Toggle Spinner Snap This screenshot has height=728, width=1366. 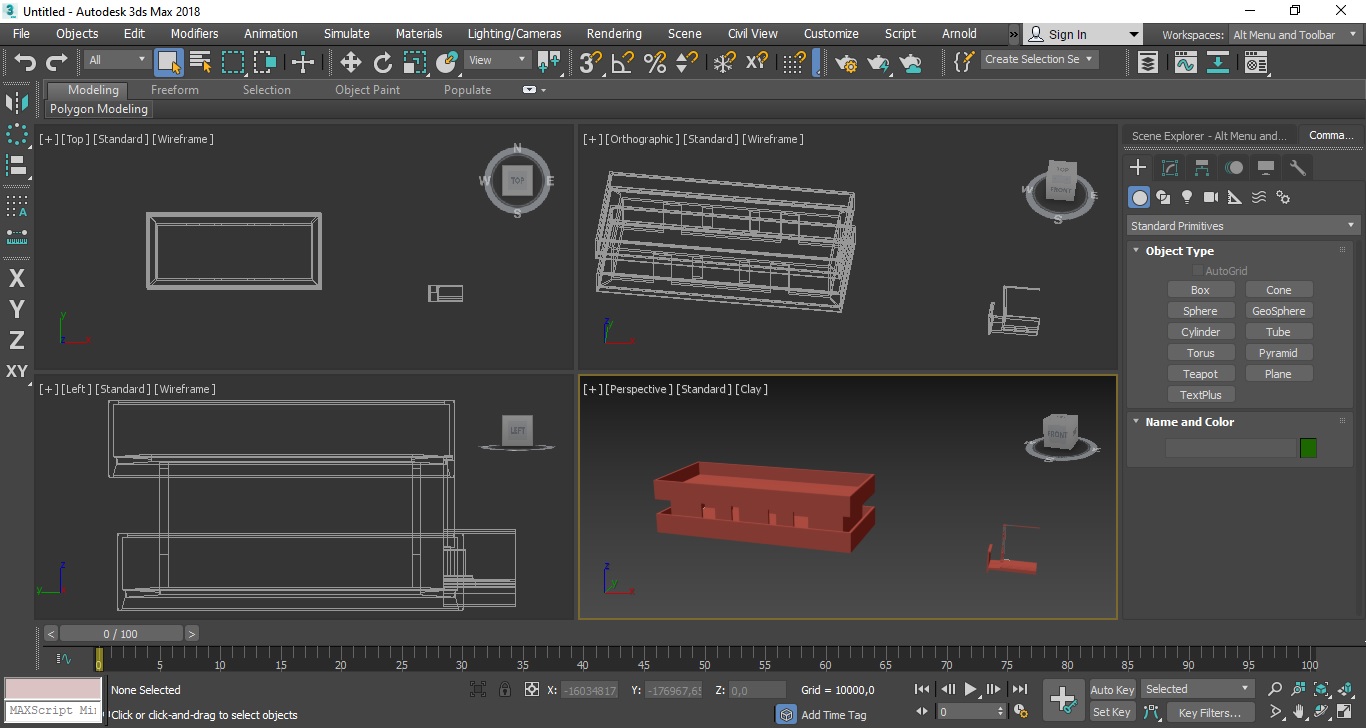point(687,63)
